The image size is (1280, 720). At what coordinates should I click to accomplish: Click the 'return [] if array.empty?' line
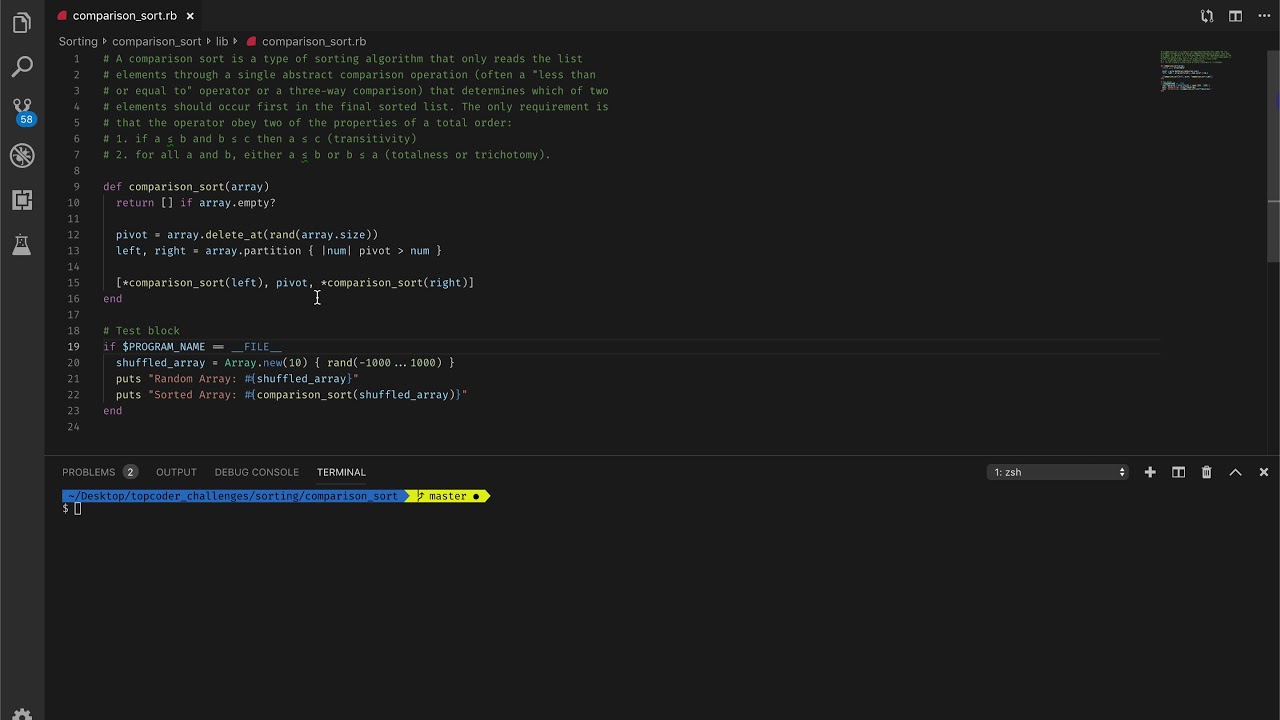(195, 203)
